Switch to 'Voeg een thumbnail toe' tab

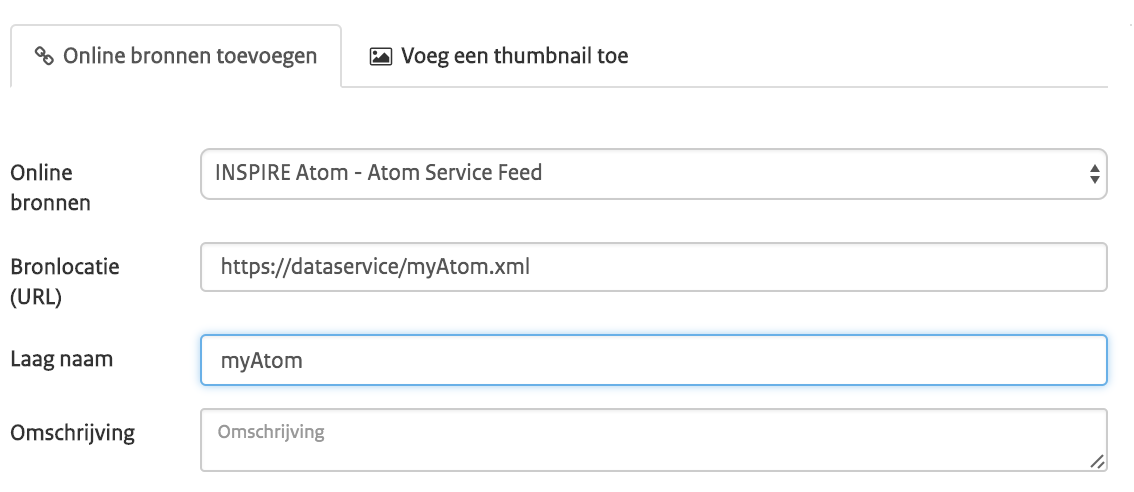coord(499,56)
